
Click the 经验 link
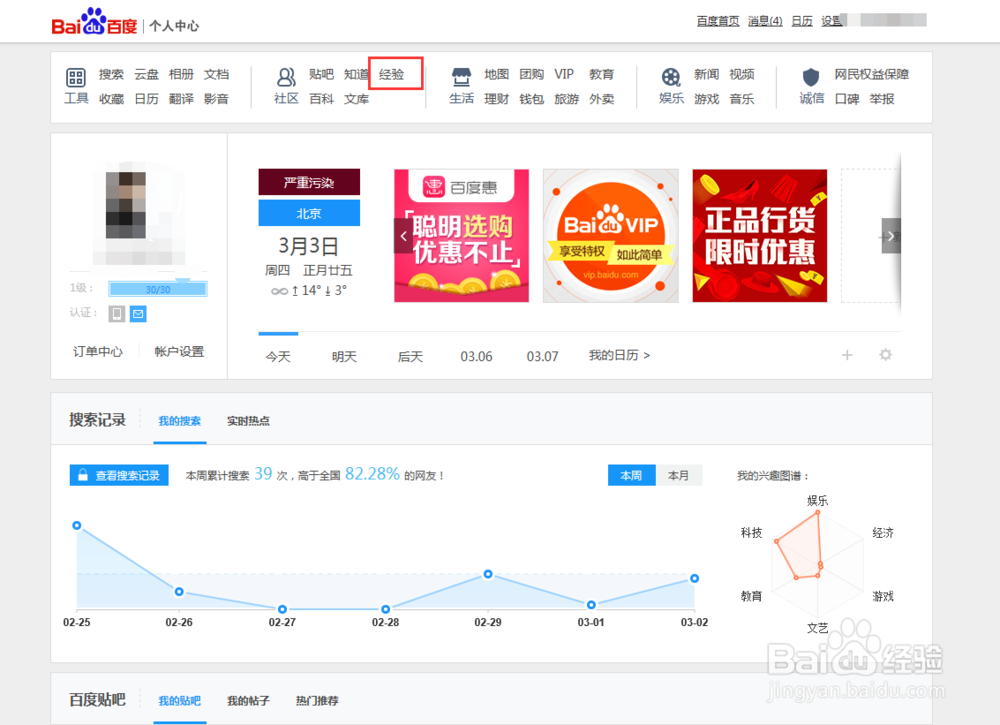point(392,74)
